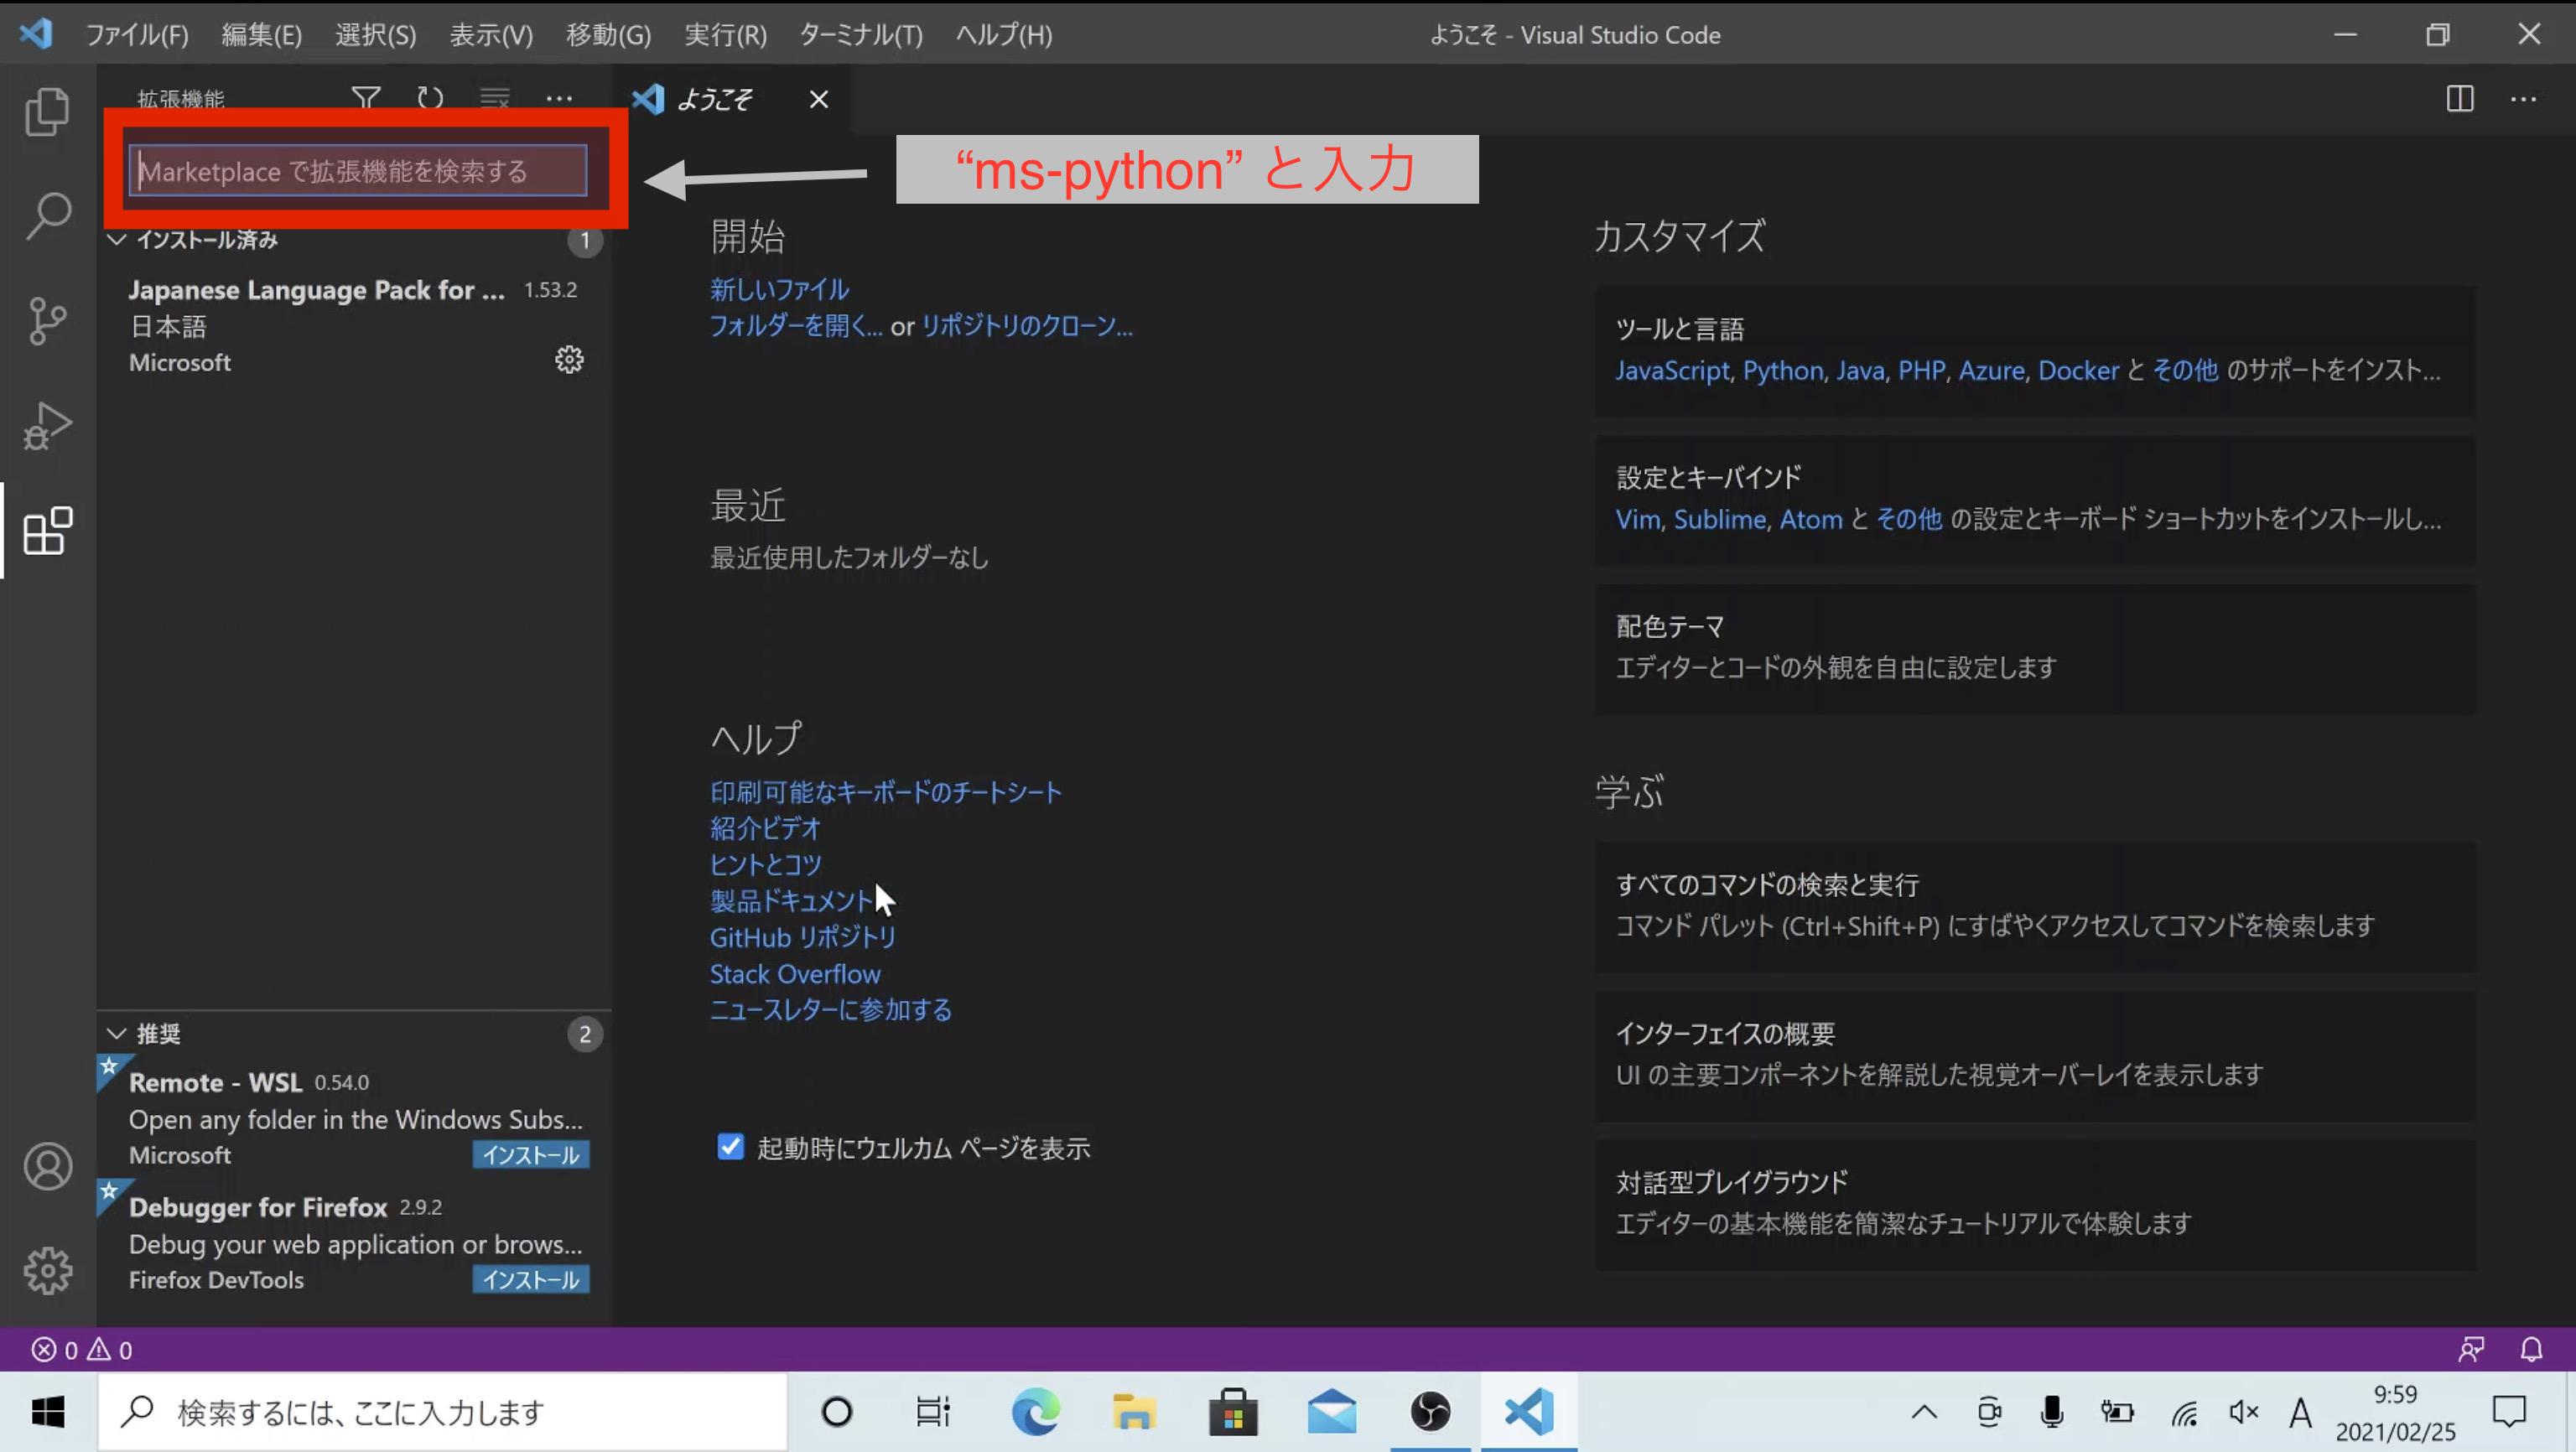The width and height of the screenshot is (2576, 1452).
Task: Click errors and warnings status bar indicator
Action: [82, 1350]
